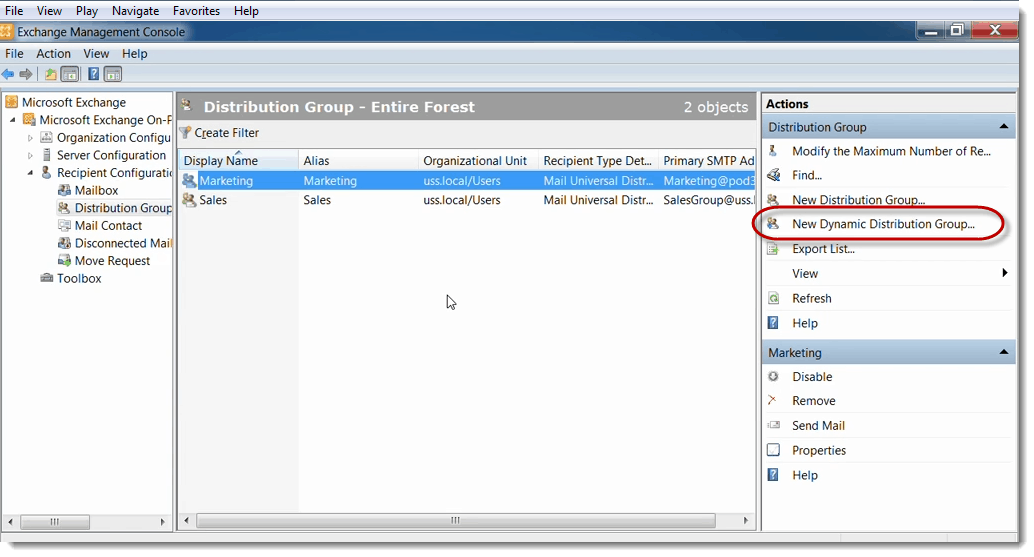Click the Up one level folder icon

(50, 74)
